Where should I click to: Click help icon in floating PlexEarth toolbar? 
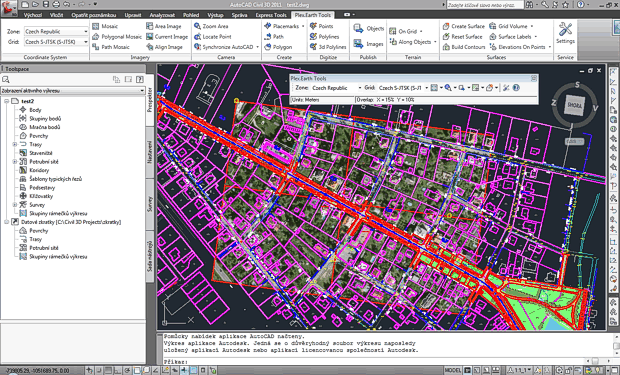tap(516, 88)
